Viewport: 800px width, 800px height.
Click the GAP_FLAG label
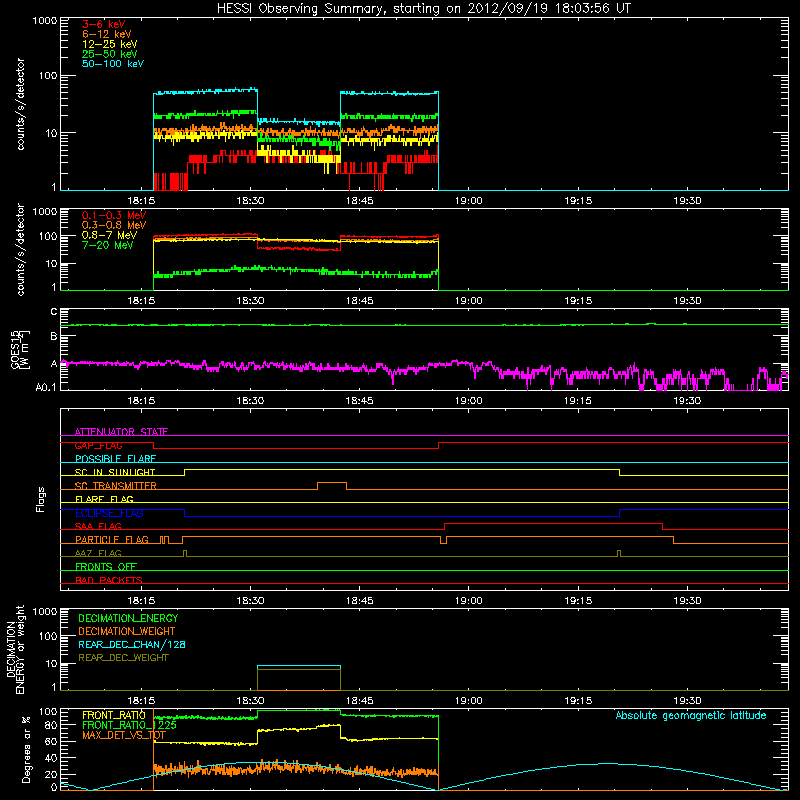98,445
